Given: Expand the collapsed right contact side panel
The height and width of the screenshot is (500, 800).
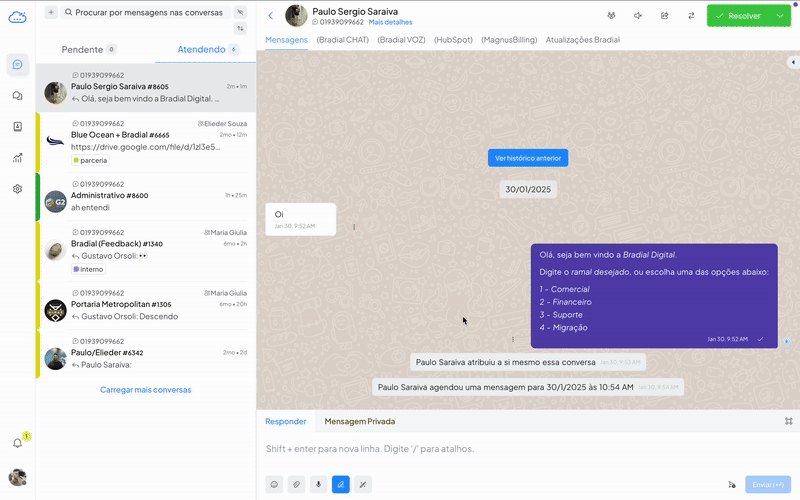Looking at the screenshot, I should tap(793, 63).
